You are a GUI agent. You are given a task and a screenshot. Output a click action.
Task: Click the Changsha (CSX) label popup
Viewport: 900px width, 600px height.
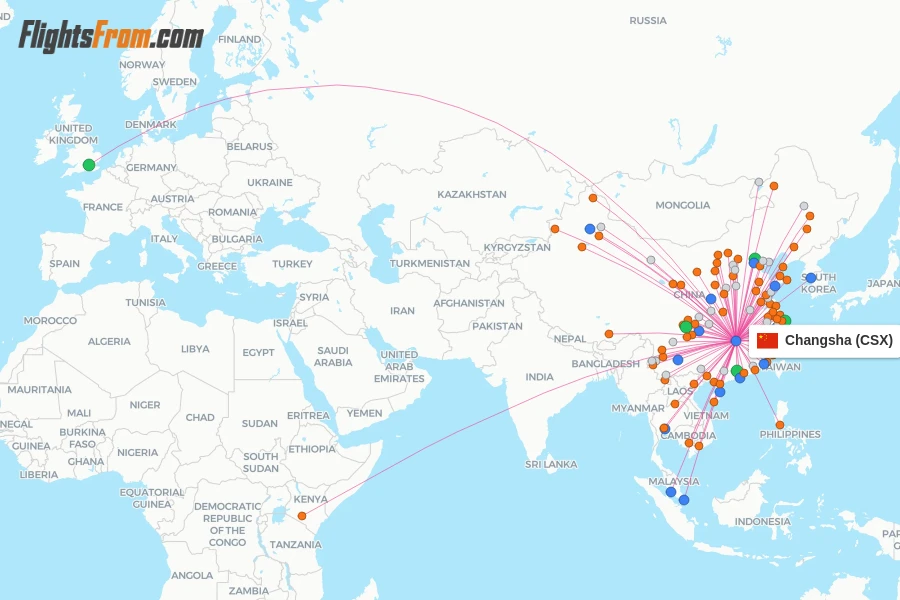[x=825, y=340]
